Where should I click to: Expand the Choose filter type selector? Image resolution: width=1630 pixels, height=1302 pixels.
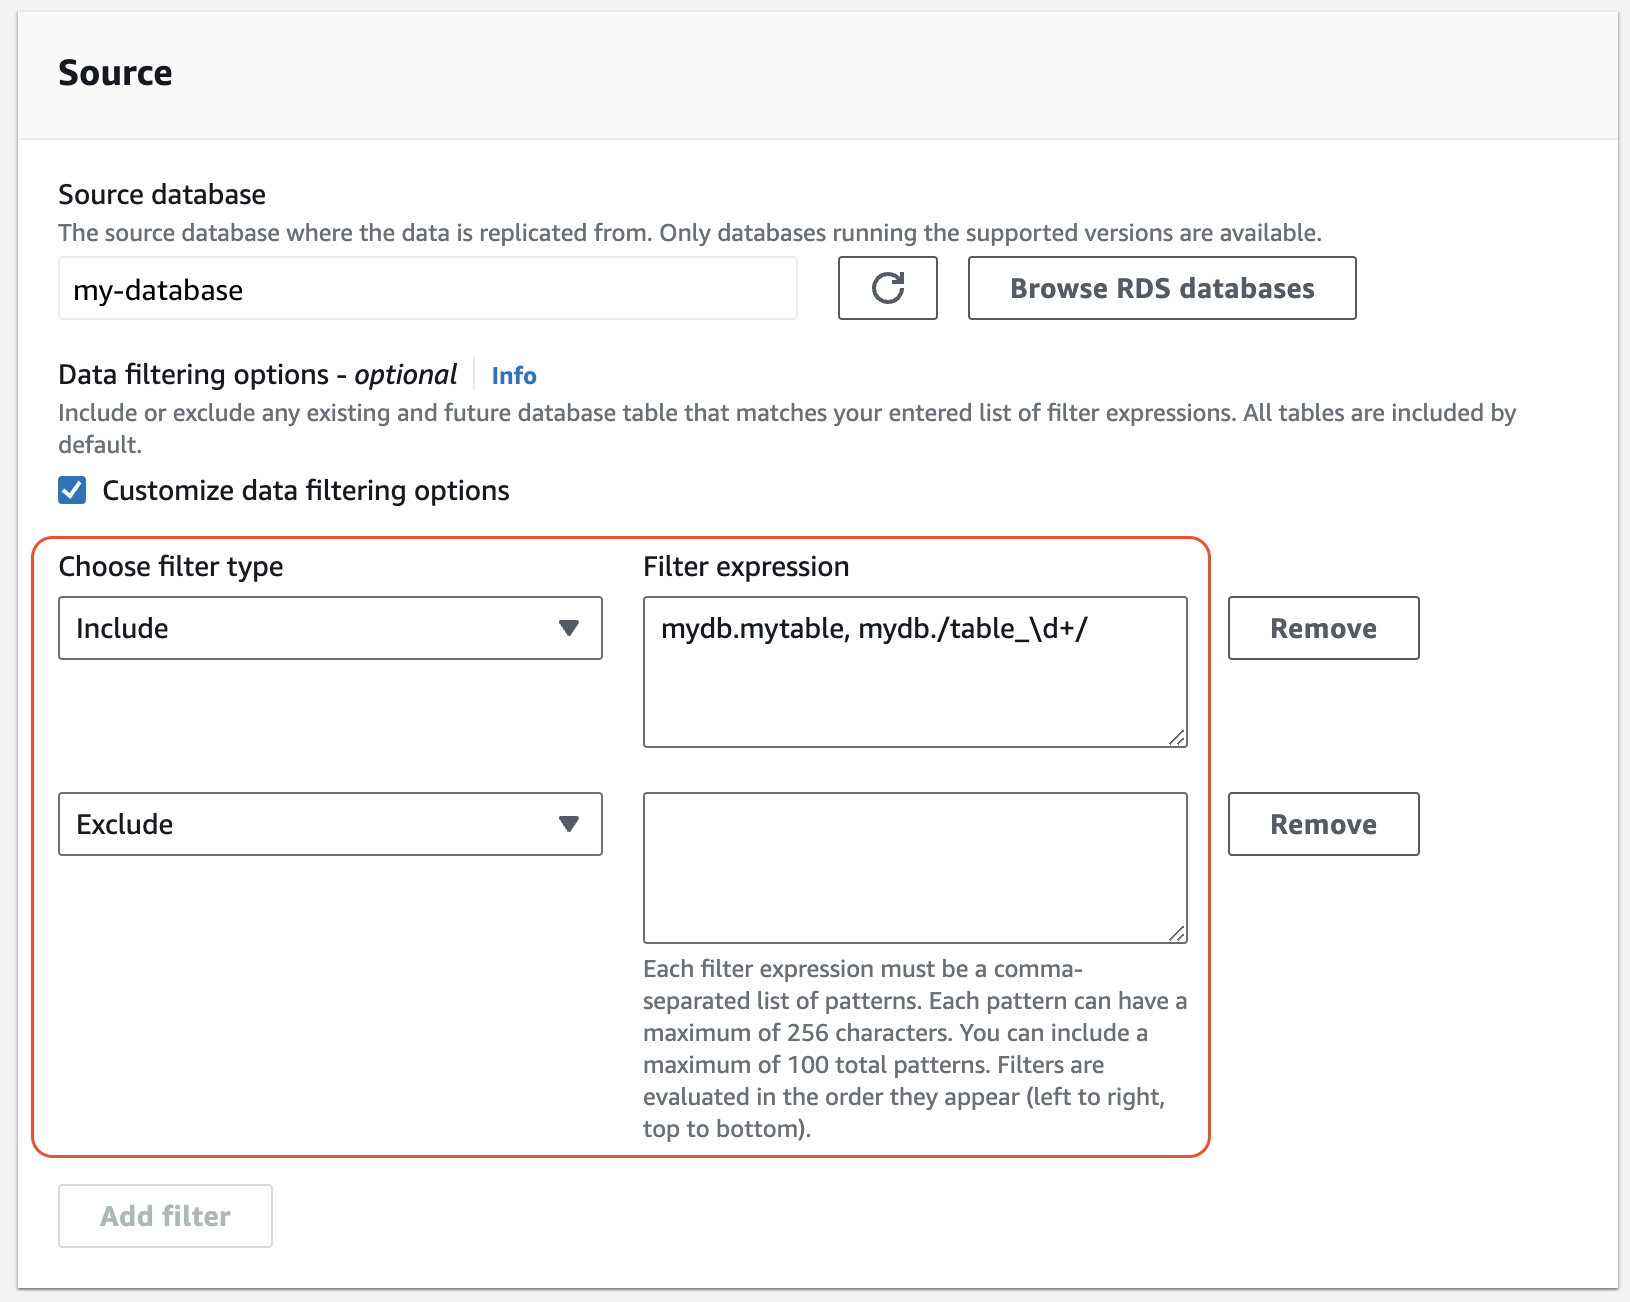tap(330, 629)
